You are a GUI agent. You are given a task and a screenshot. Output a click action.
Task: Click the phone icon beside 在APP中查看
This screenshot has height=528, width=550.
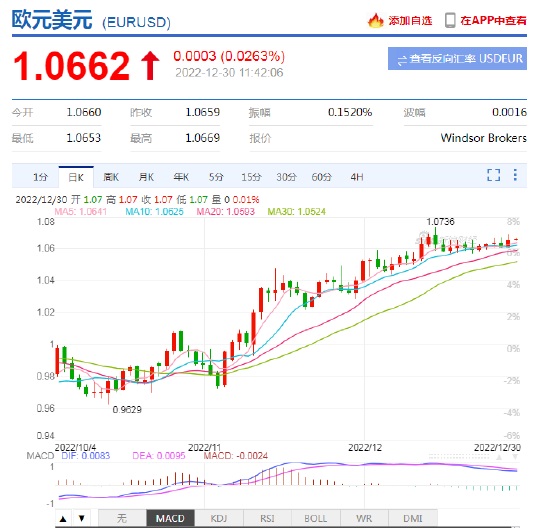click(450, 20)
